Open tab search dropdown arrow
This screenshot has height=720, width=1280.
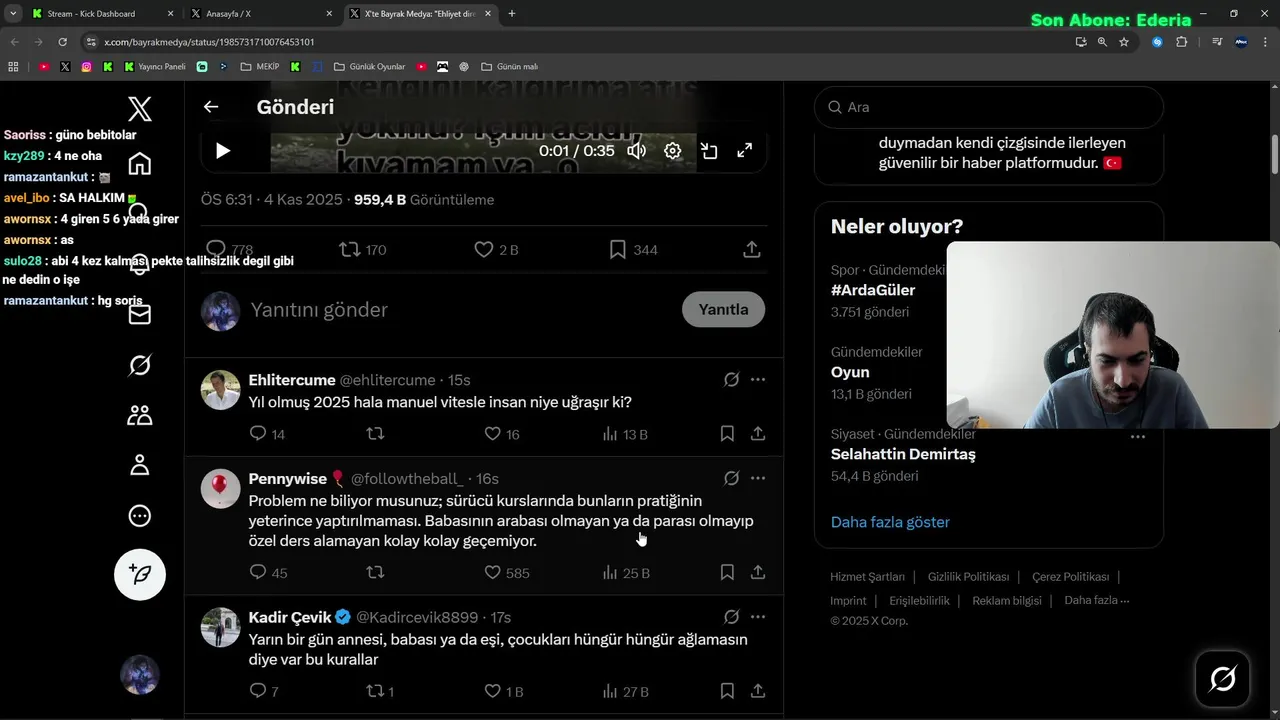point(12,14)
